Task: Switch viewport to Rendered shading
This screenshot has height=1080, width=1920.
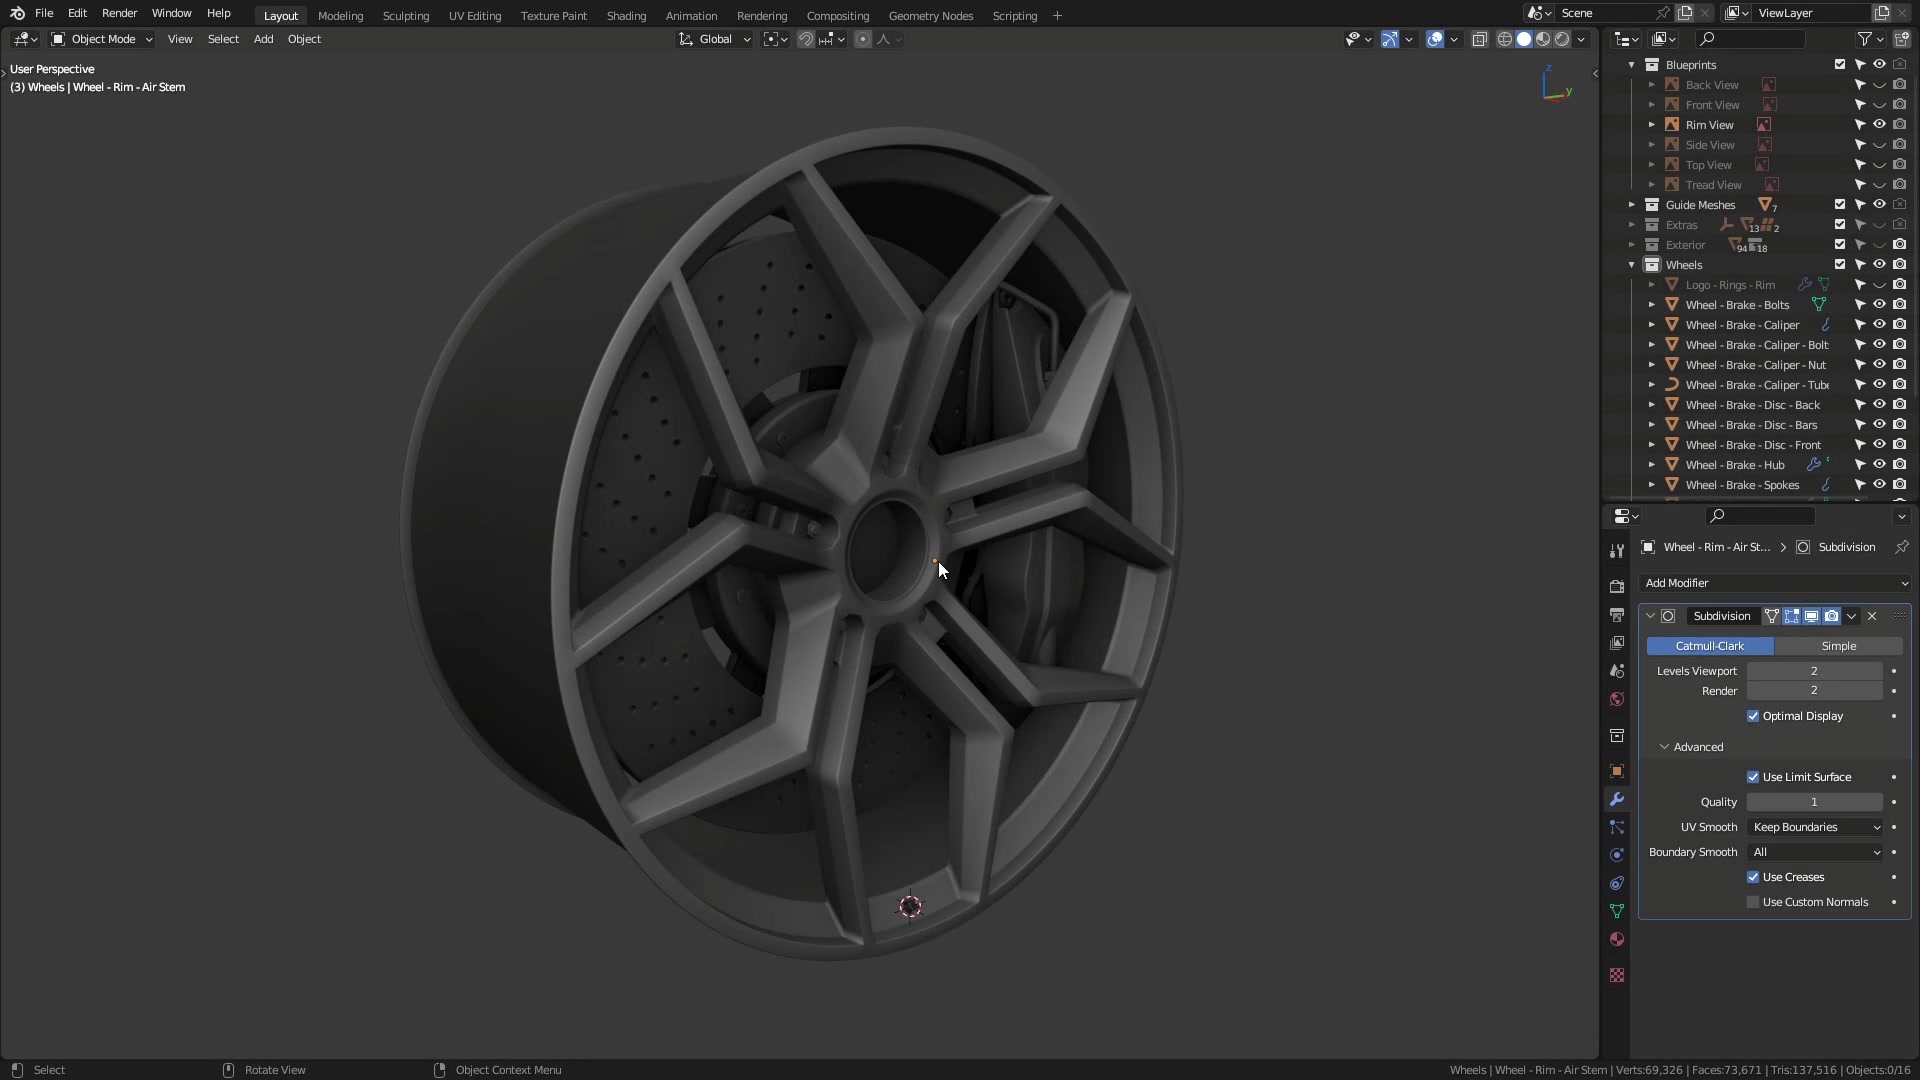Action: 1562,39
